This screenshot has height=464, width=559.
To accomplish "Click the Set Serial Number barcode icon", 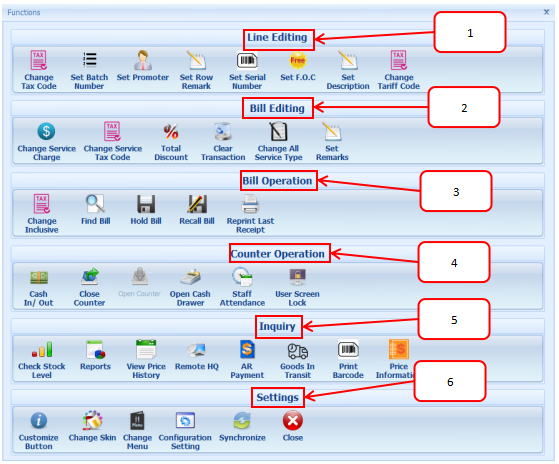I will click(247, 60).
